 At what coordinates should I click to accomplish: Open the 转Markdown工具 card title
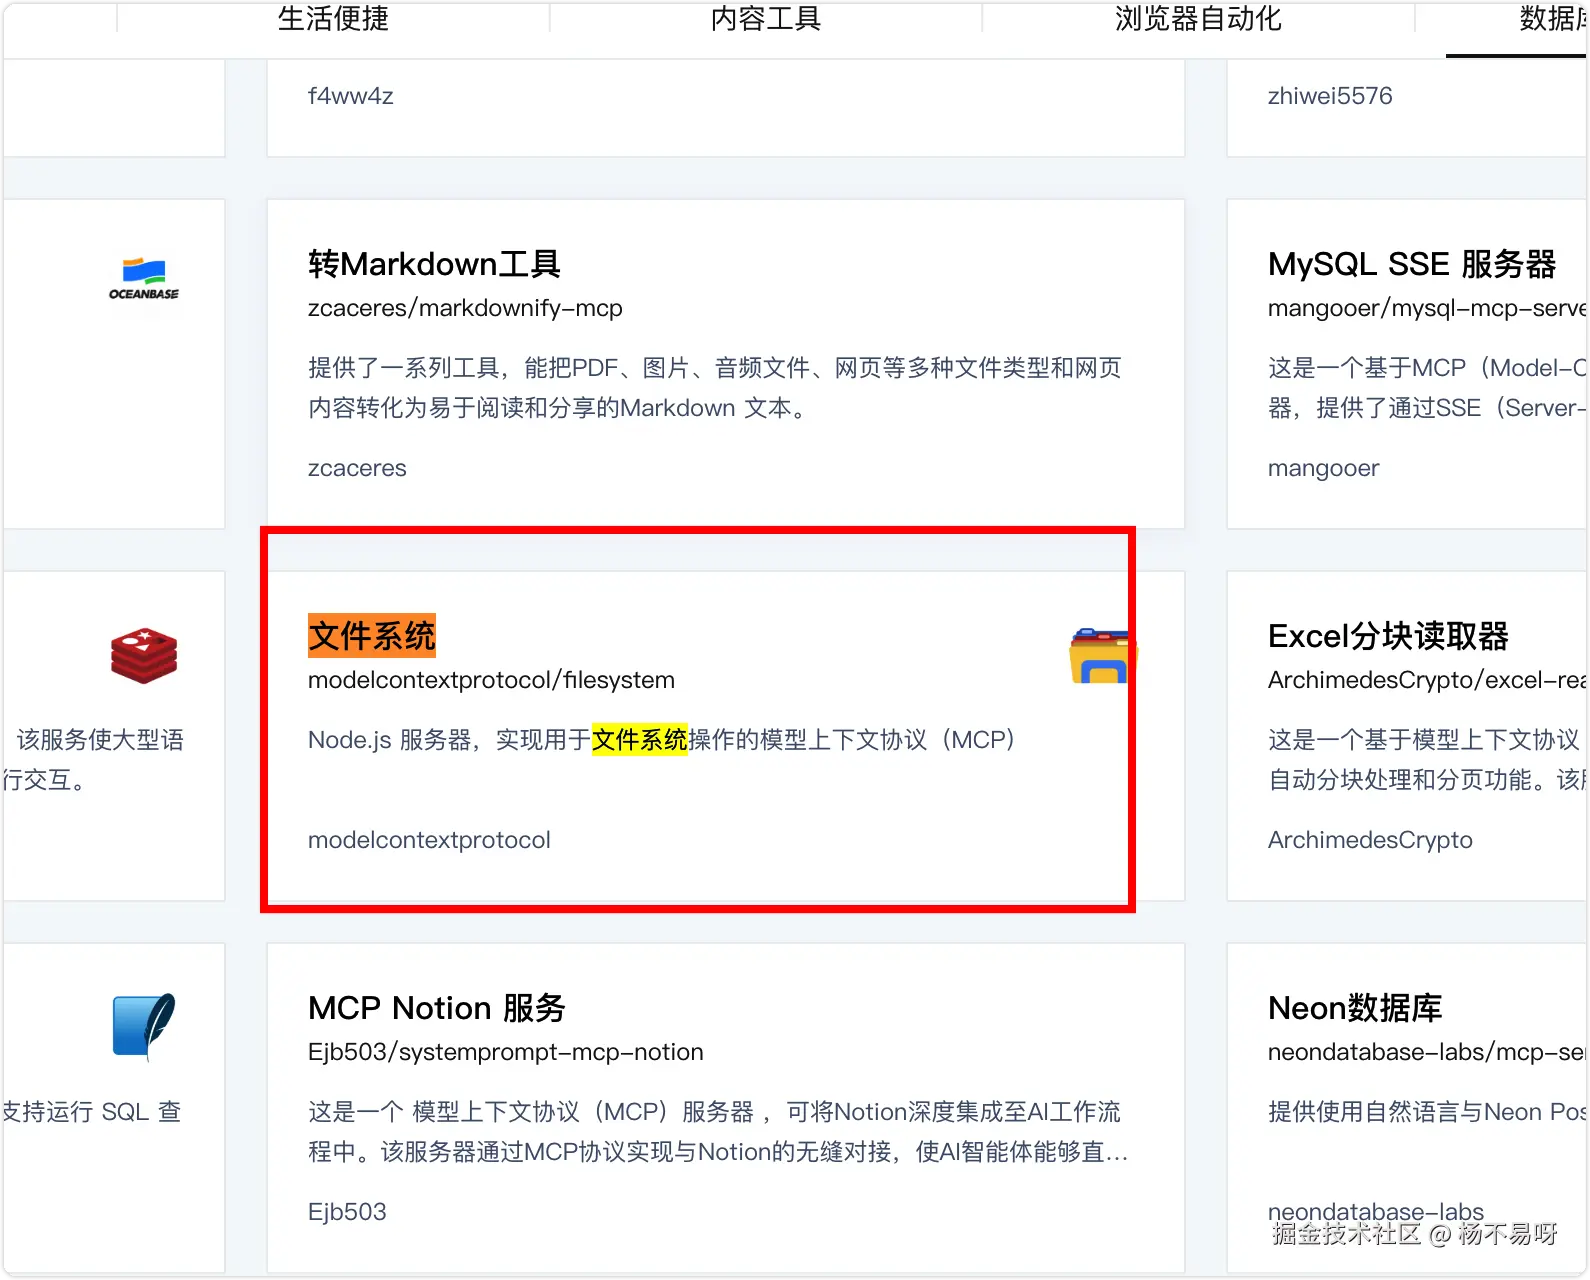pyautogui.click(x=434, y=264)
